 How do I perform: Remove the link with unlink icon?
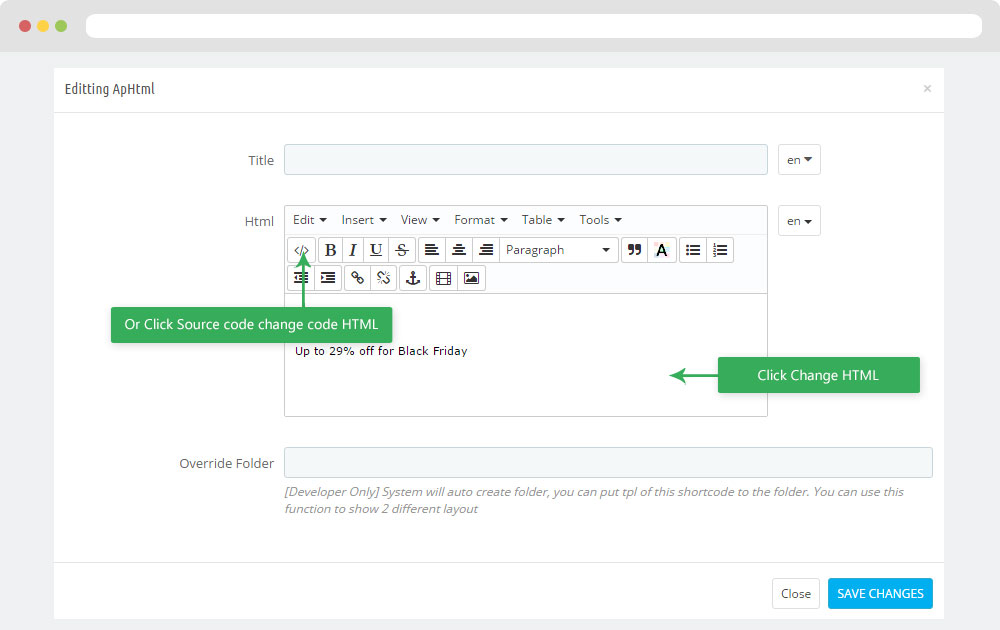[383, 278]
